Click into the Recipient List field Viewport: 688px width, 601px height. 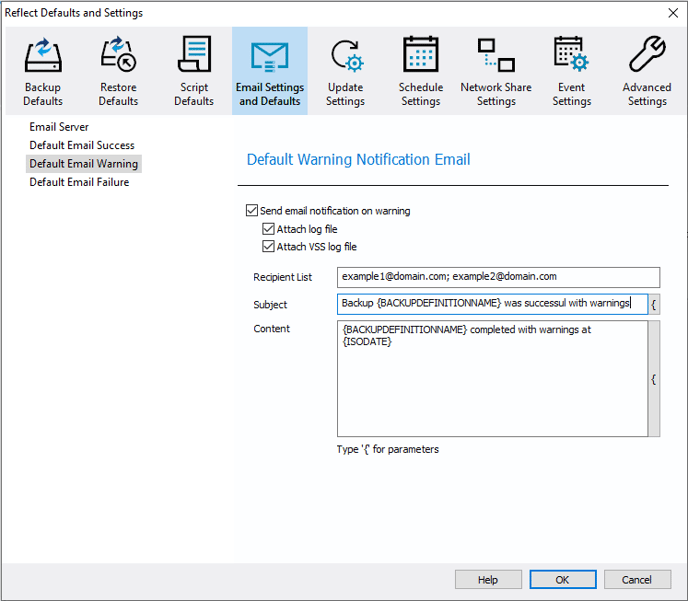tap(498, 277)
